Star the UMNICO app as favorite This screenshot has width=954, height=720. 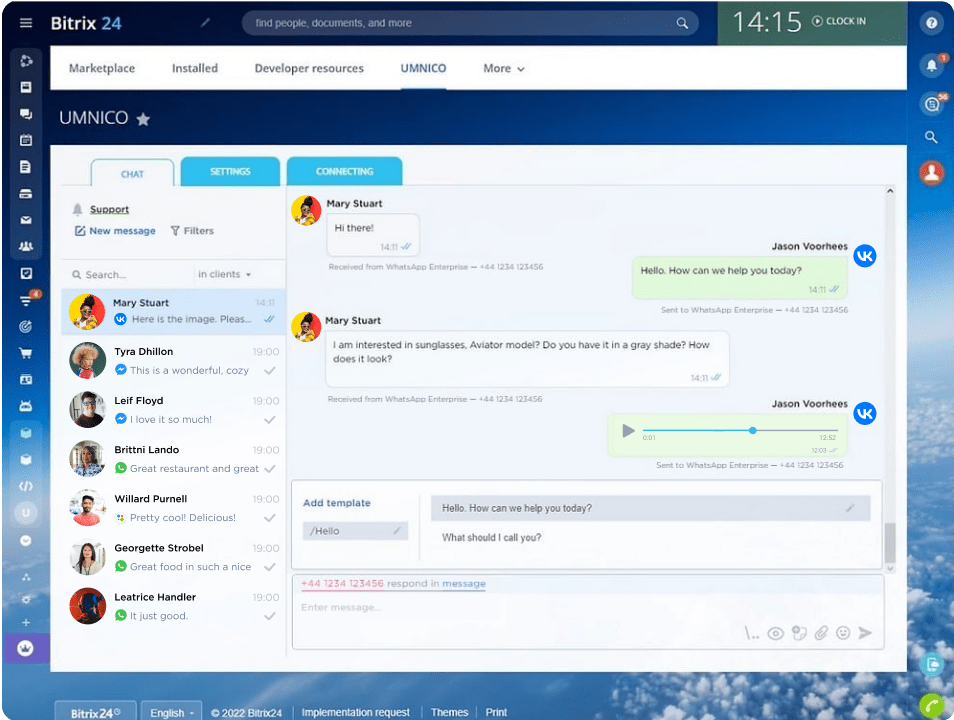coord(142,118)
